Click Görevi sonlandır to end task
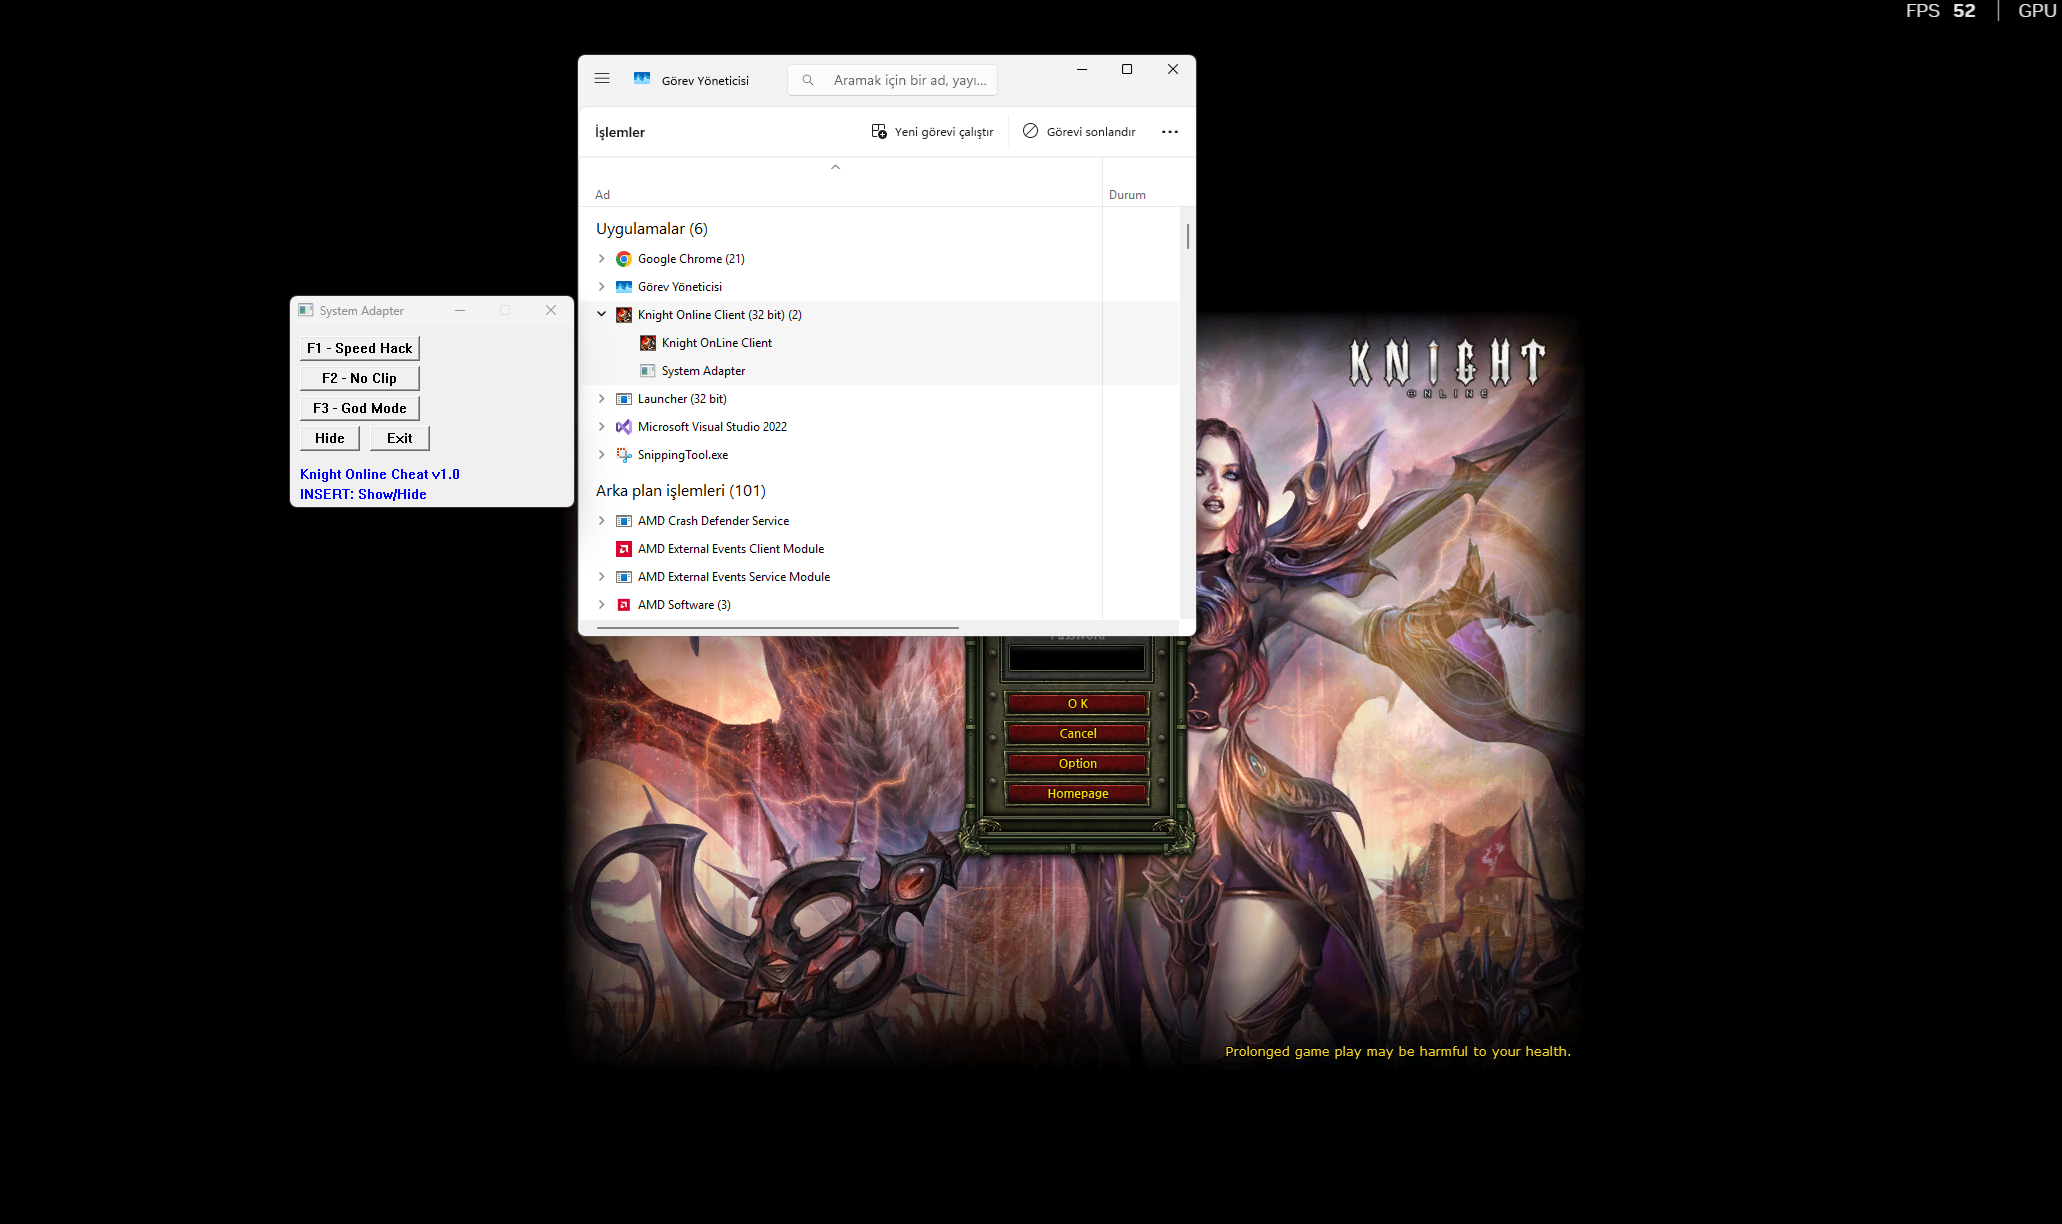Image resolution: width=2062 pixels, height=1224 pixels. [x=1079, y=132]
